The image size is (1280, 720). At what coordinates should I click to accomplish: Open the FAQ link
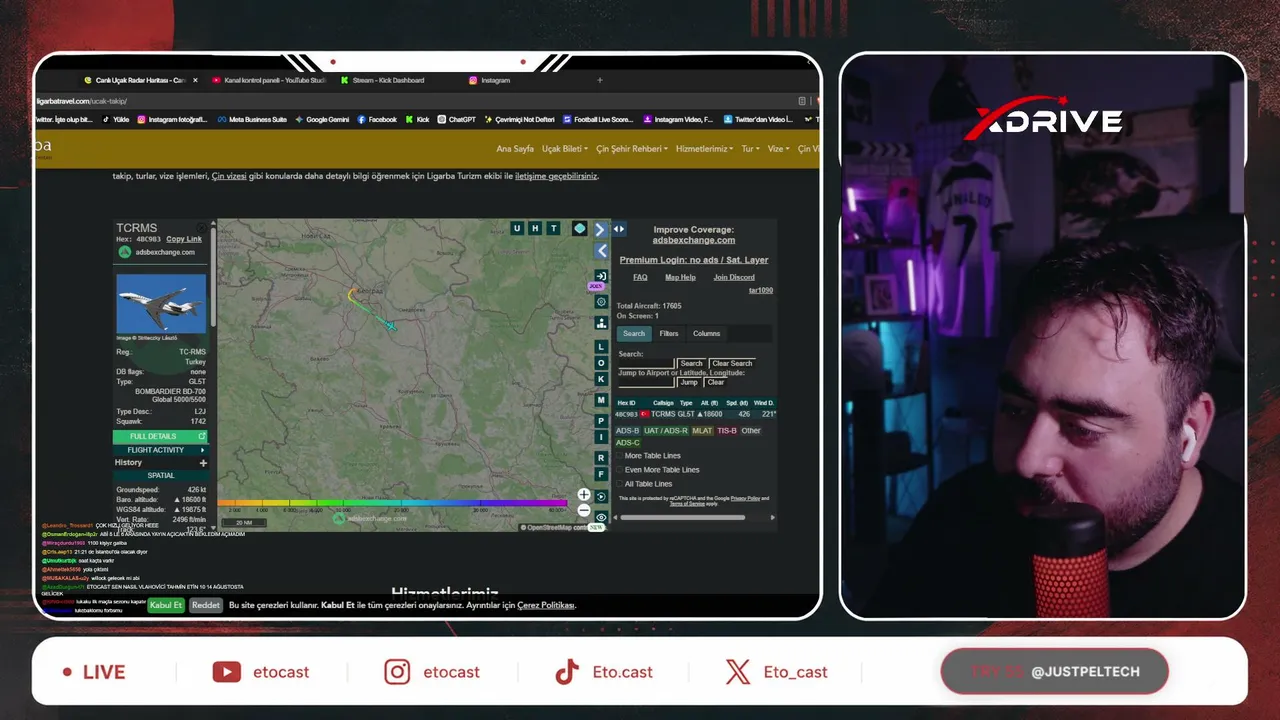(640, 277)
